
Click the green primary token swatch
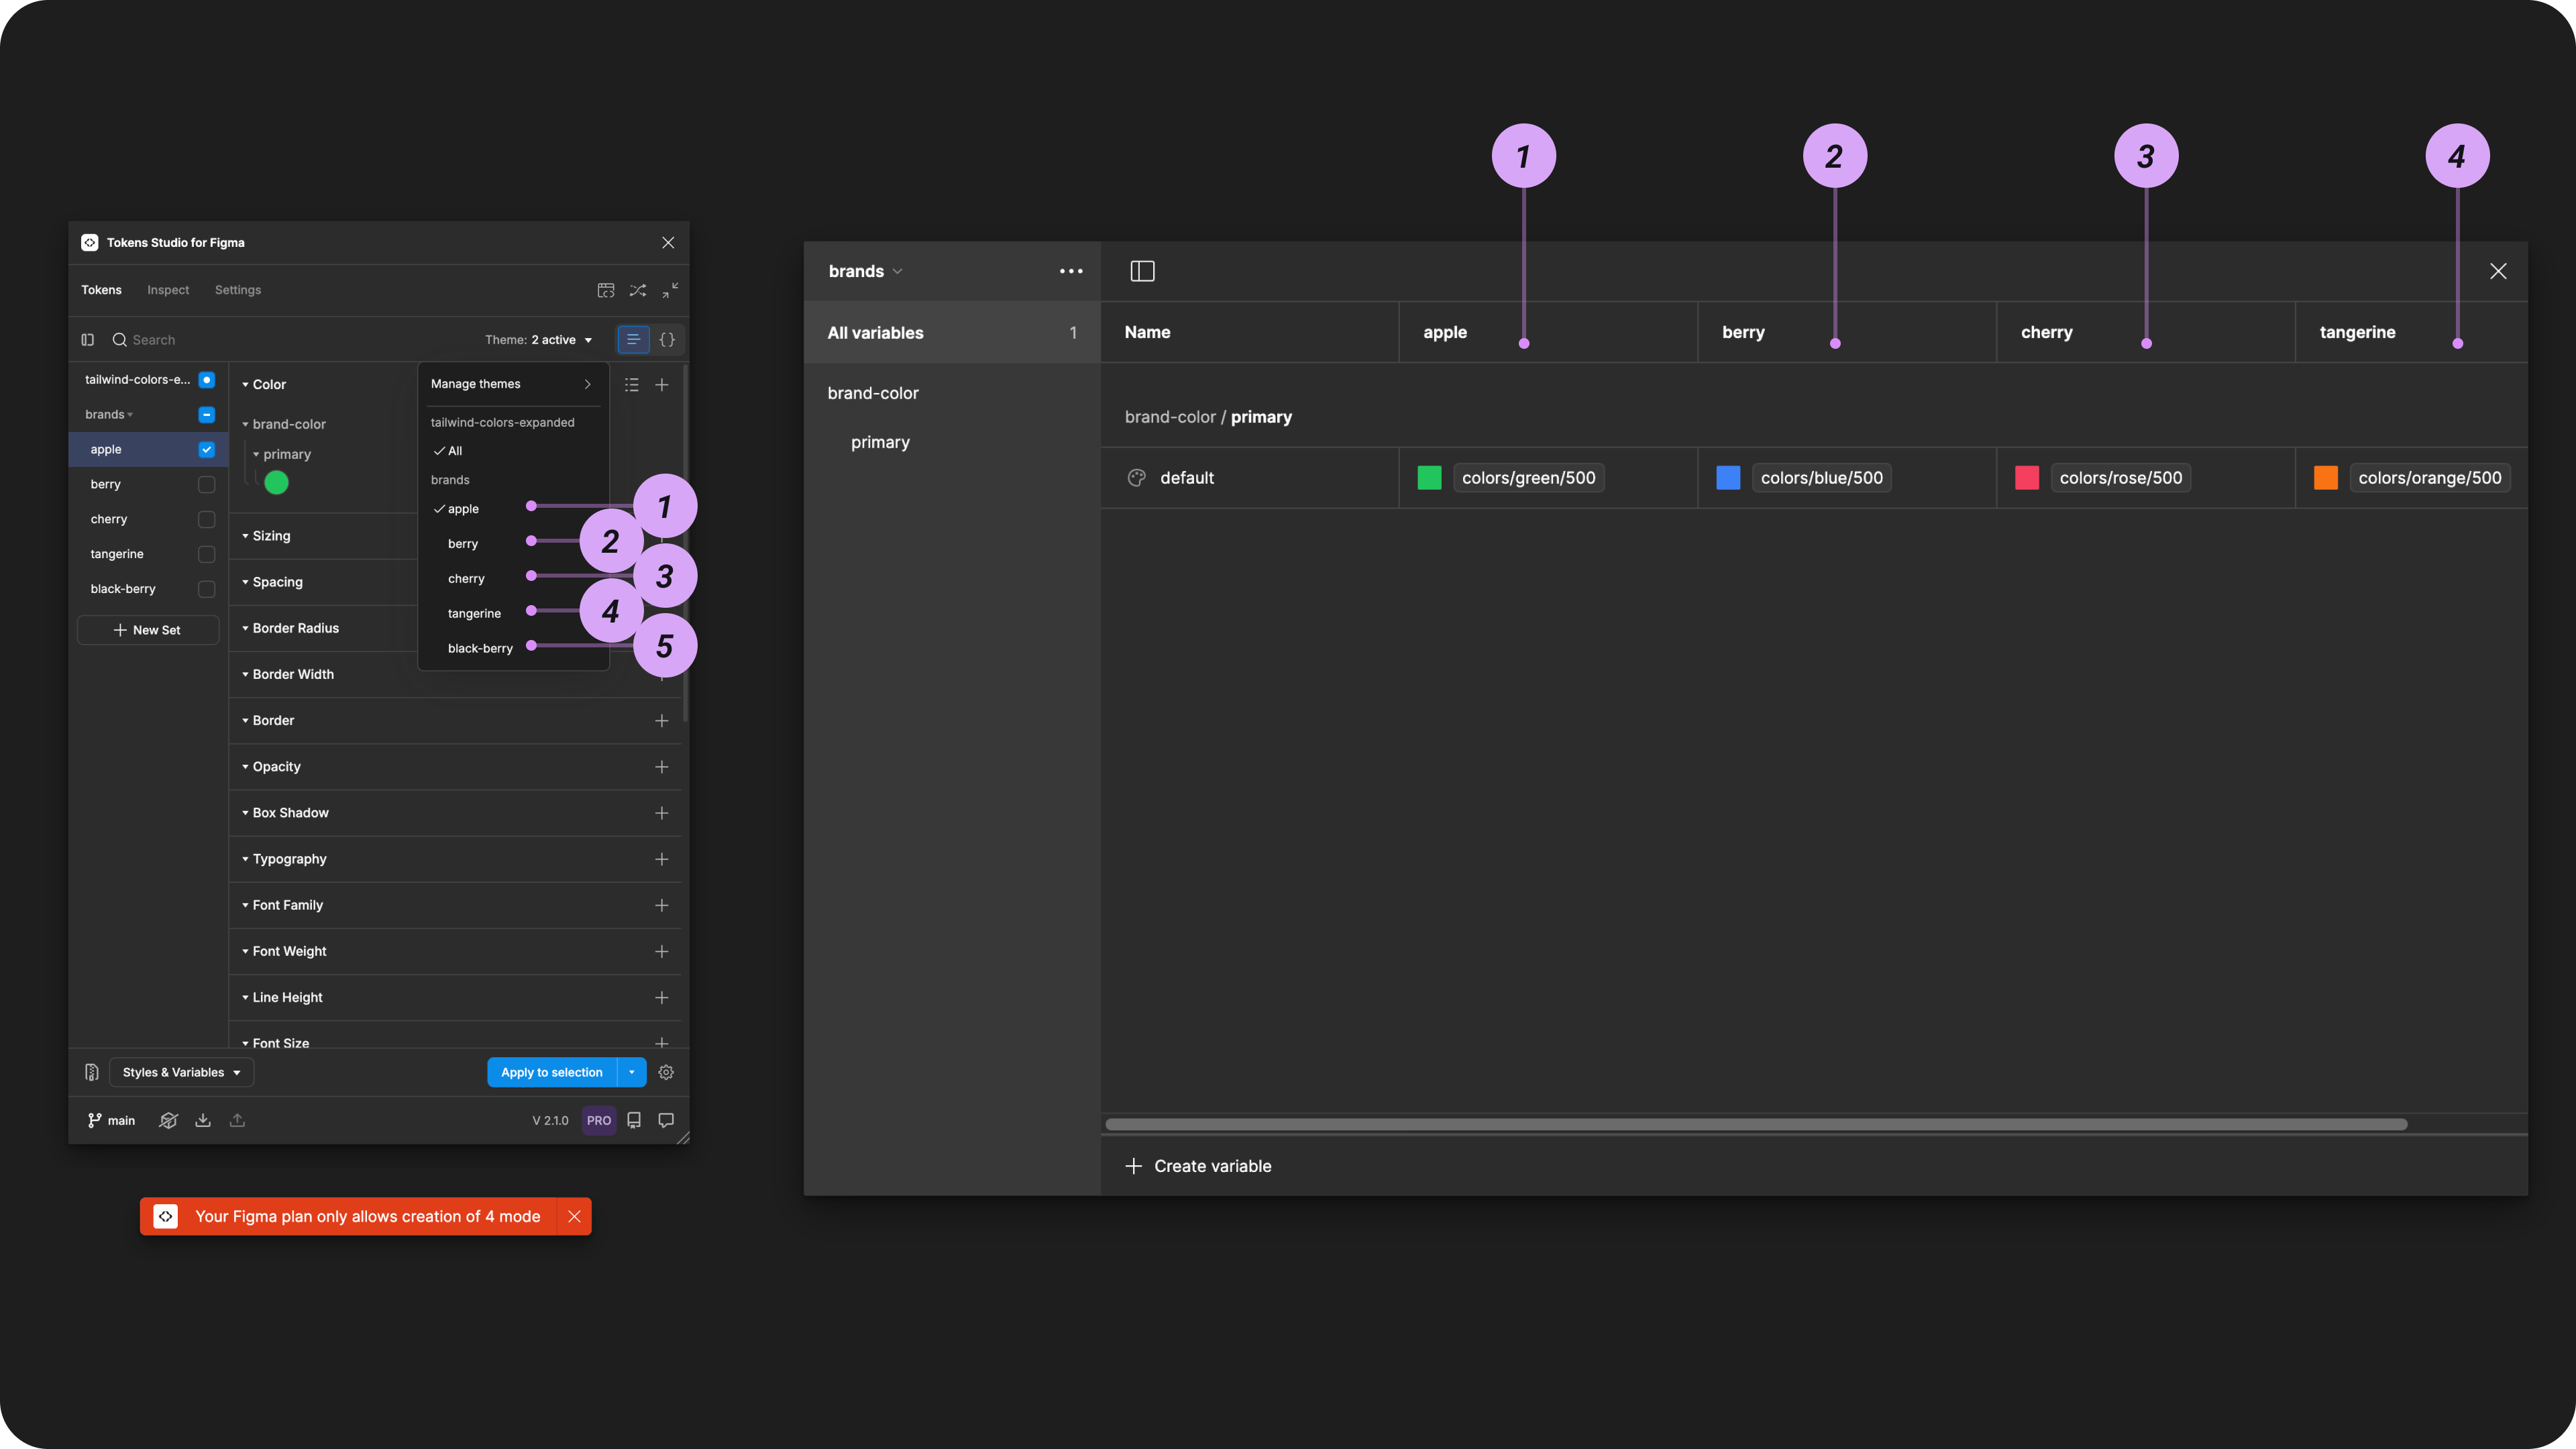[x=277, y=483]
